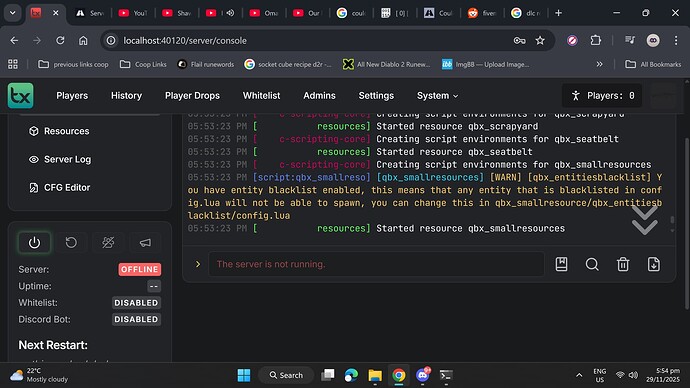Open the weather widget
Viewport: 690px width, 388px height.
[40, 375]
